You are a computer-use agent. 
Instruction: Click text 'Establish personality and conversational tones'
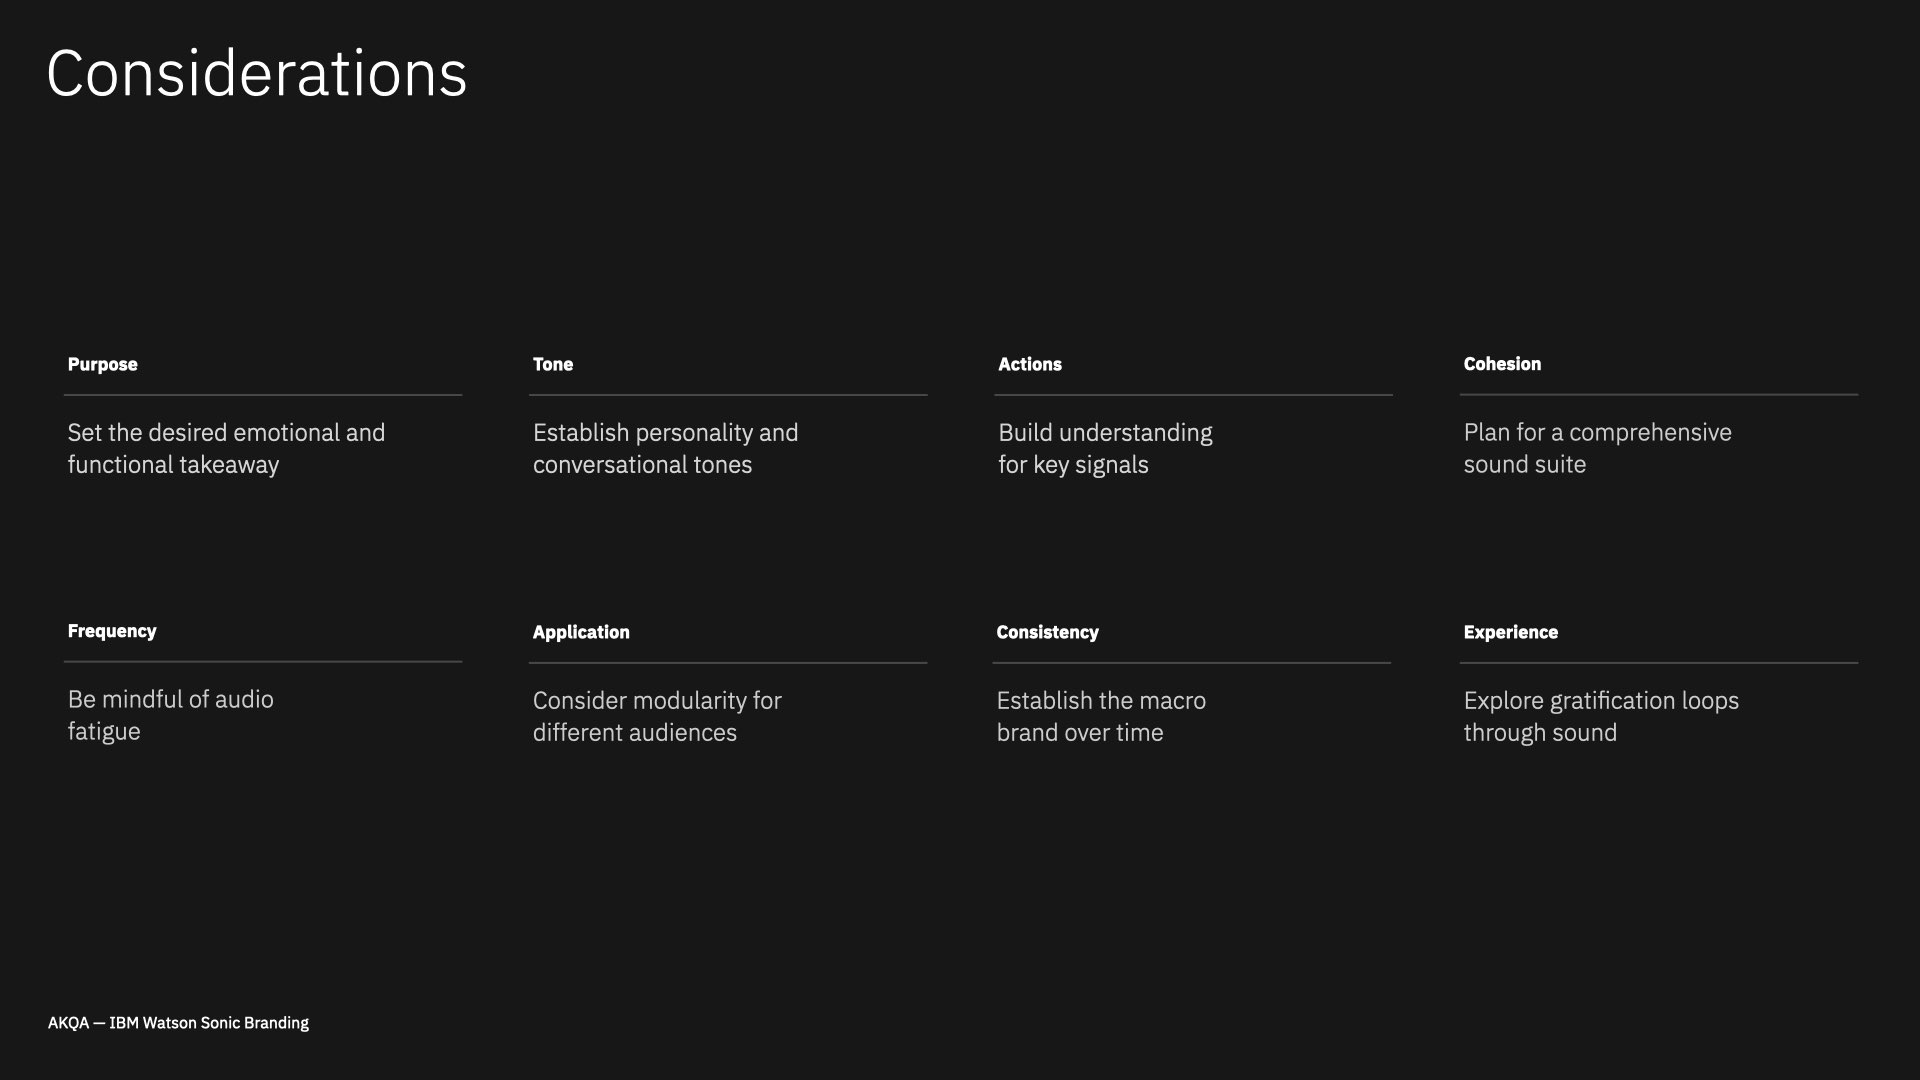pos(665,448)
